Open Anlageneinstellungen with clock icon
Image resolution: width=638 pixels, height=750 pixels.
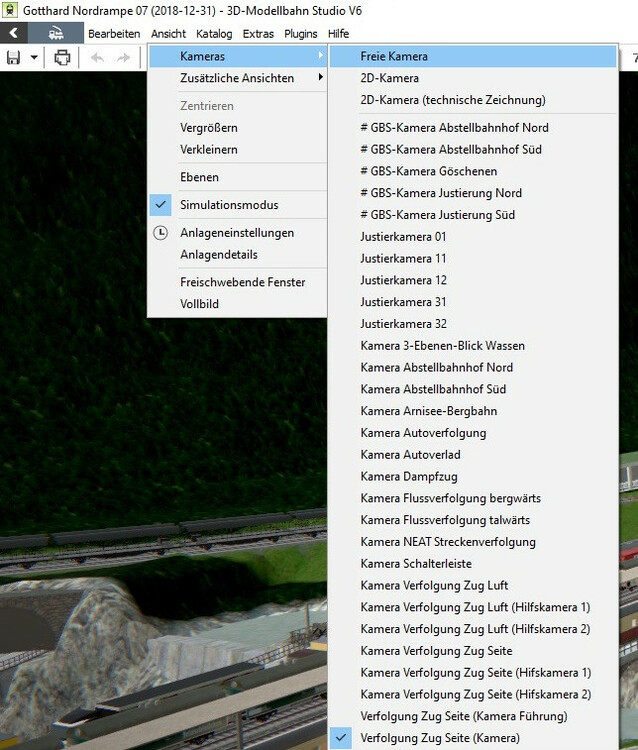click(x=238, y=233)
